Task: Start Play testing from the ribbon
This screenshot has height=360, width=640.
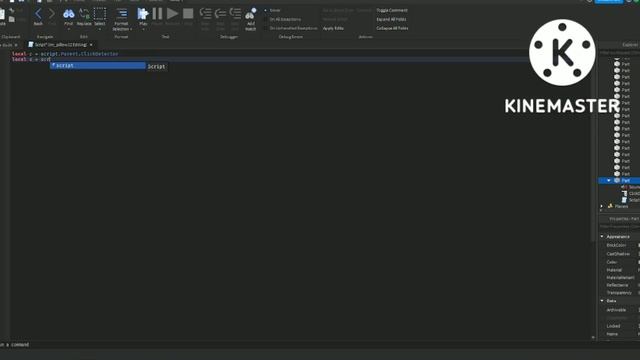Action: [143, 14]
